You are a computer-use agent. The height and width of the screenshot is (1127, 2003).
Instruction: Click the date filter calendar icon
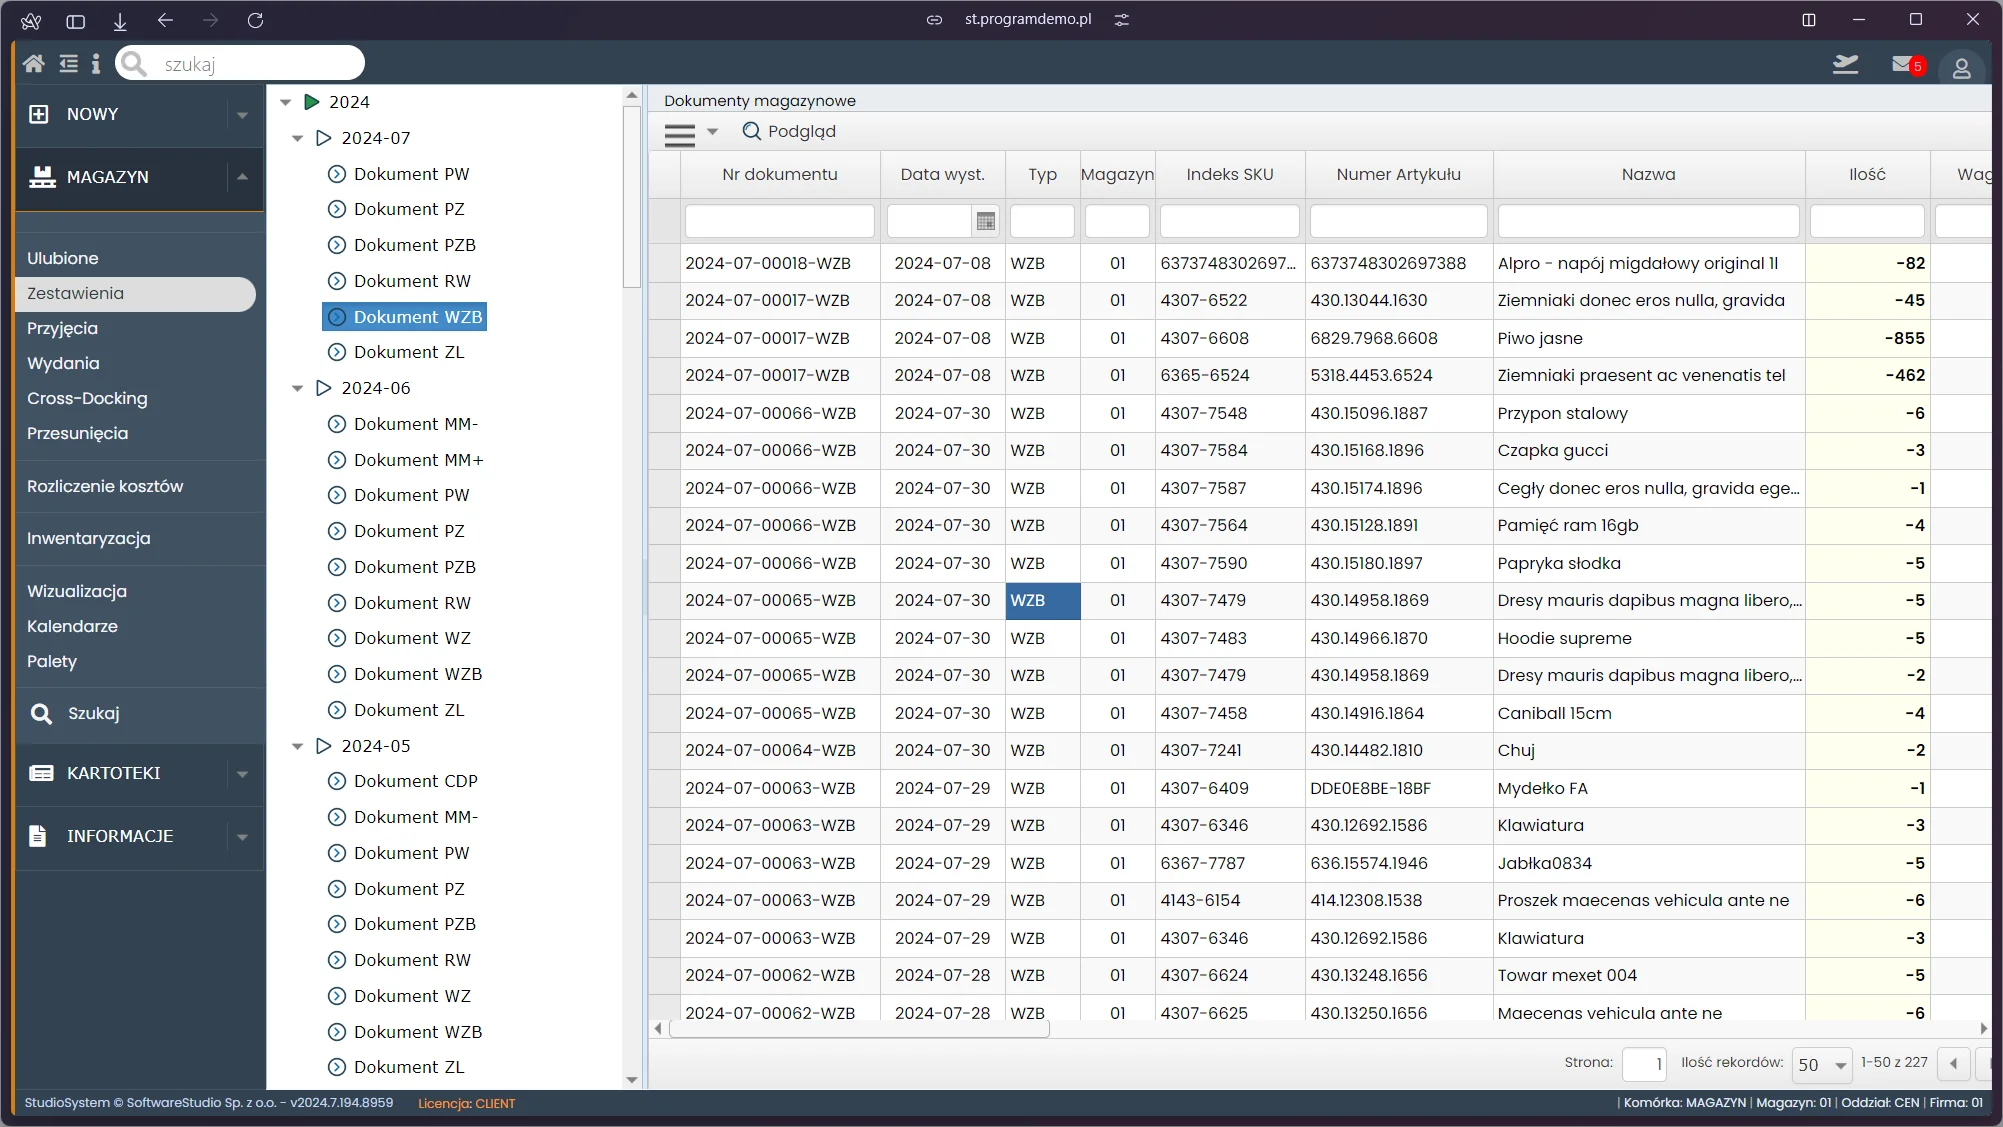point(985,219)
